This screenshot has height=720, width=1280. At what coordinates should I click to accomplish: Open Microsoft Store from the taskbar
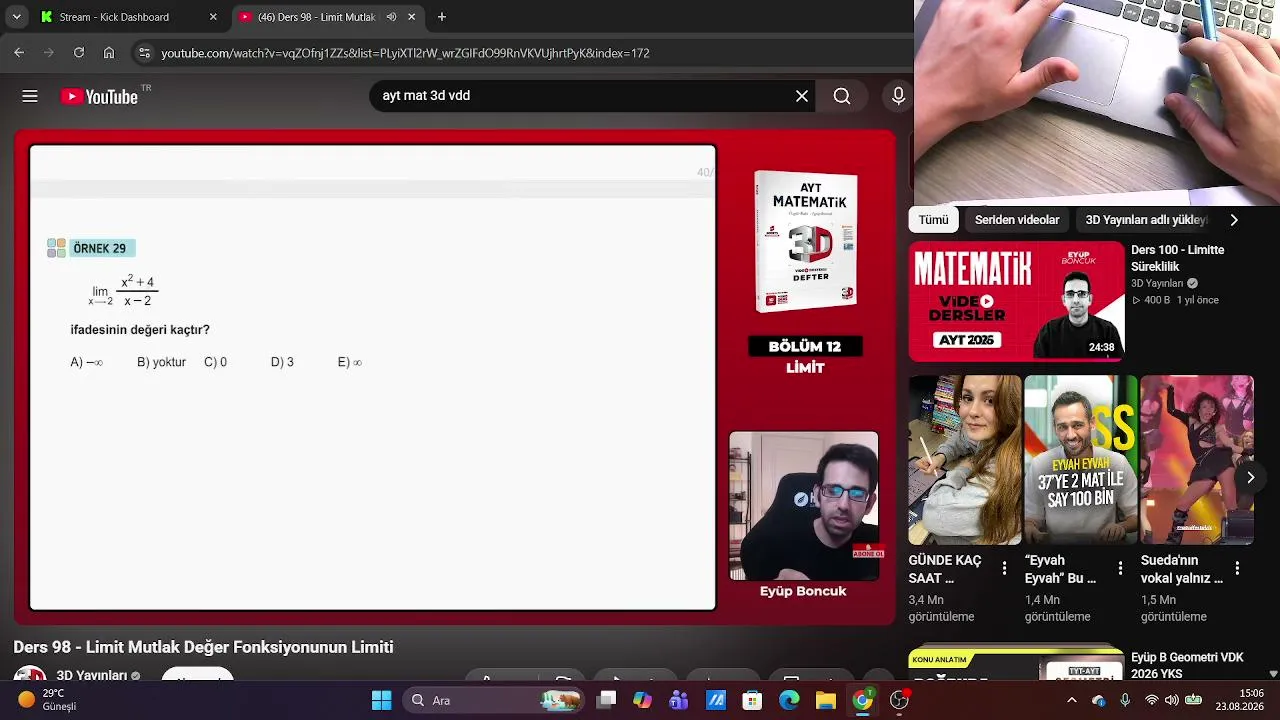pos(753,700)
